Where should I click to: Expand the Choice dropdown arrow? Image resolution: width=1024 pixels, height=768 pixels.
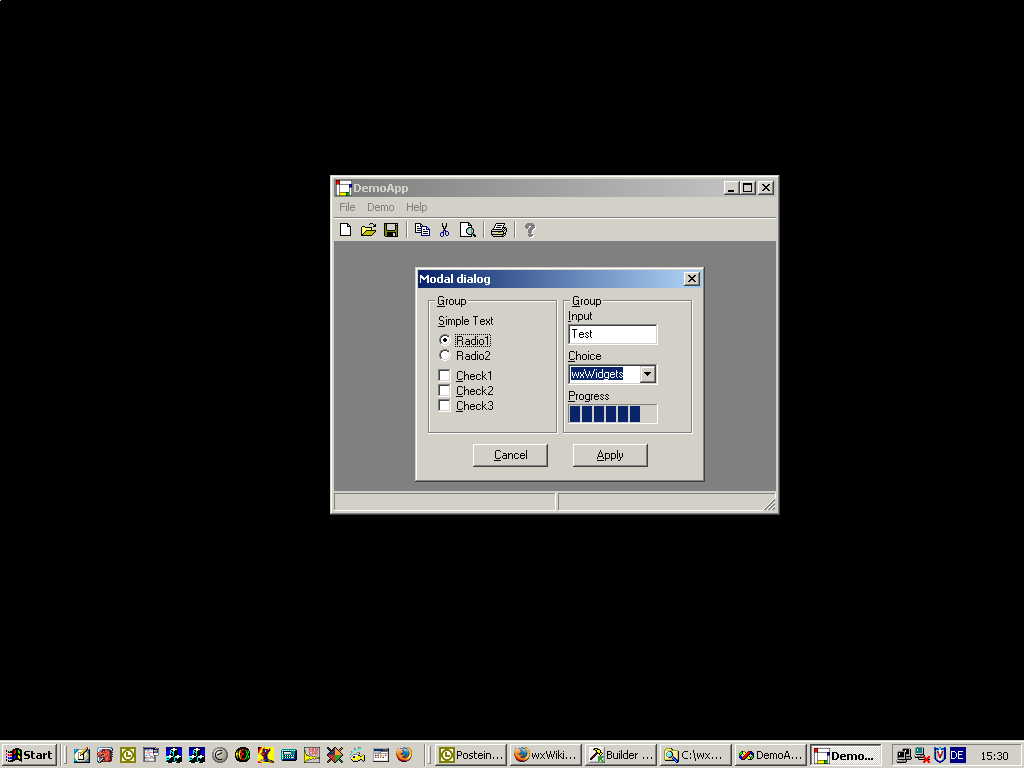648,374
